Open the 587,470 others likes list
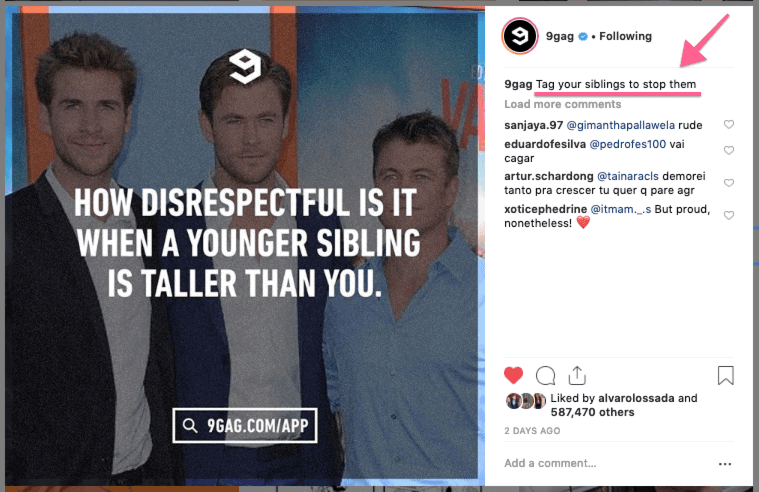759x492 pixels. coord(592,412)
